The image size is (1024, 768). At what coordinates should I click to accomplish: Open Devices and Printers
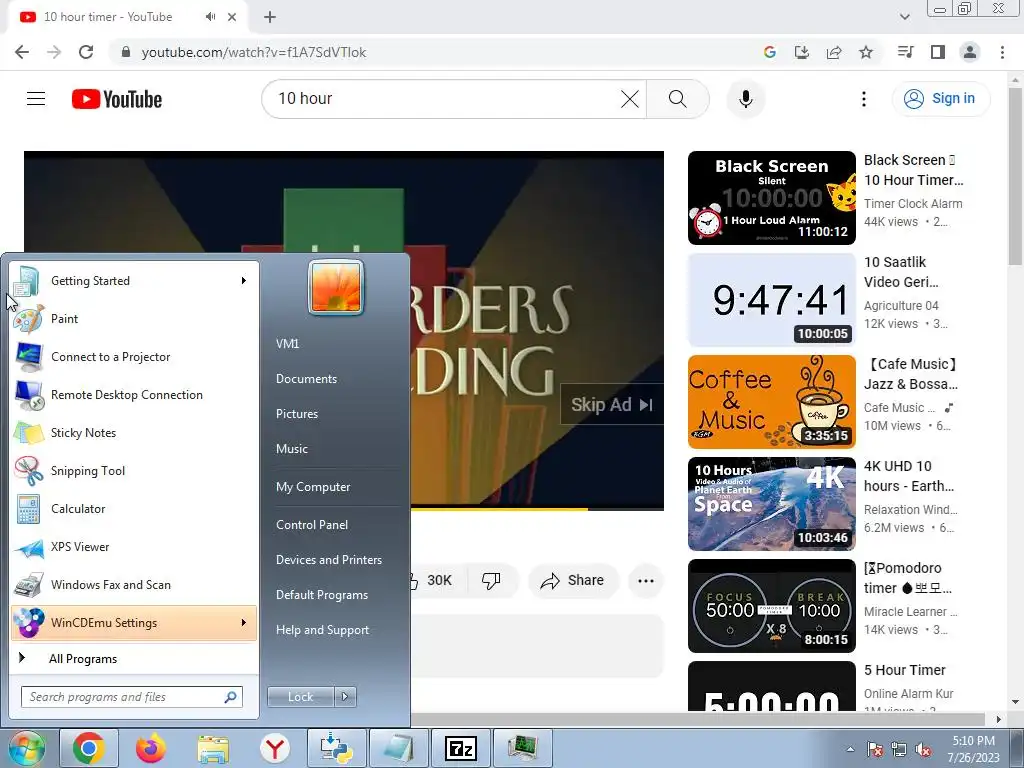(329, 560)
